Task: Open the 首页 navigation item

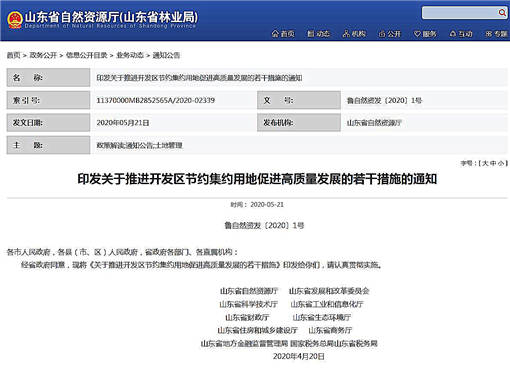Action: (283, 34)
